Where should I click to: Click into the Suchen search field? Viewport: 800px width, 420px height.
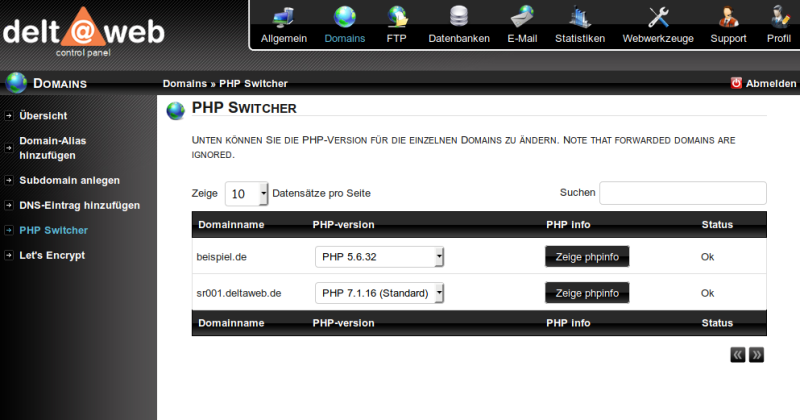683,193
